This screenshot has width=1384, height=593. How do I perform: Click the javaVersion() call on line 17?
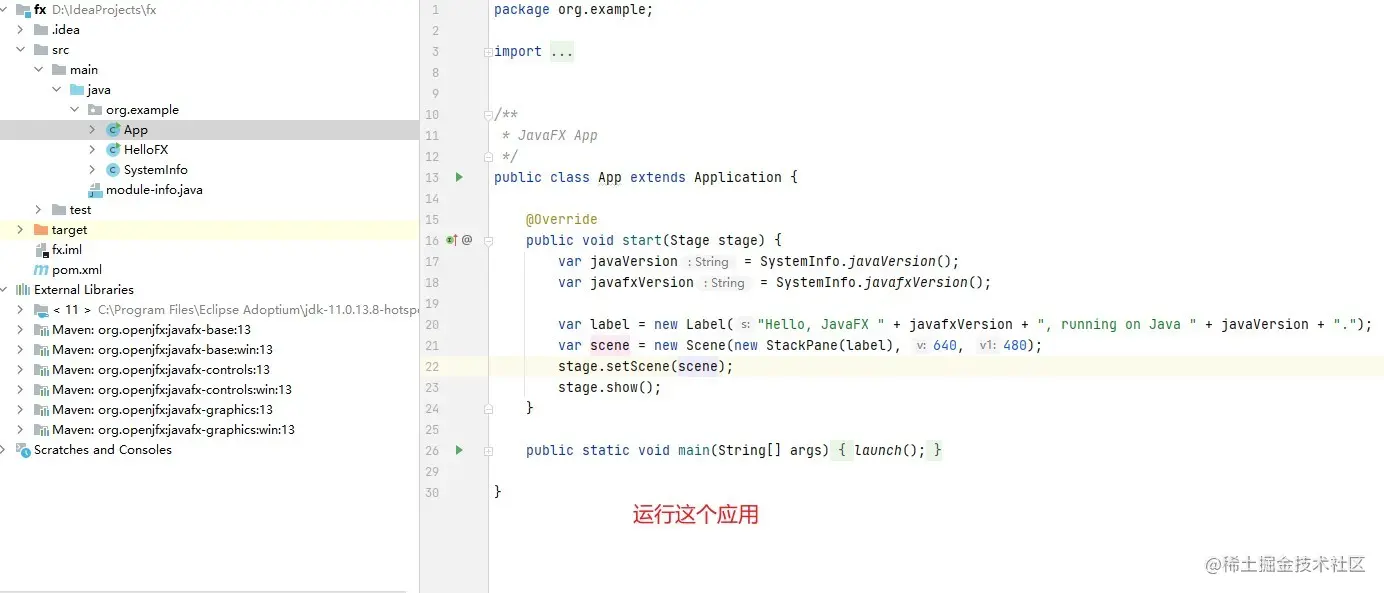(904, 261)
